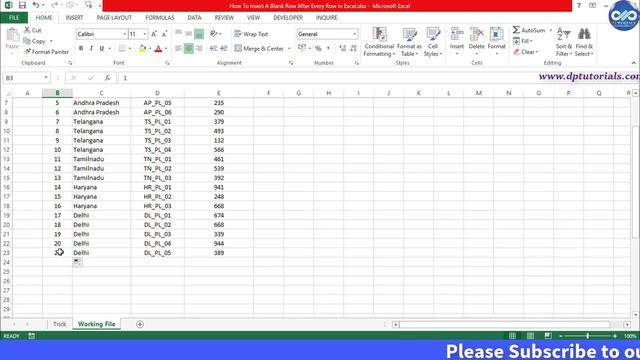Click the Auto Fill Options icon below data
The height and width of the screenshot is (360, 640).
[x=77, y=262]
